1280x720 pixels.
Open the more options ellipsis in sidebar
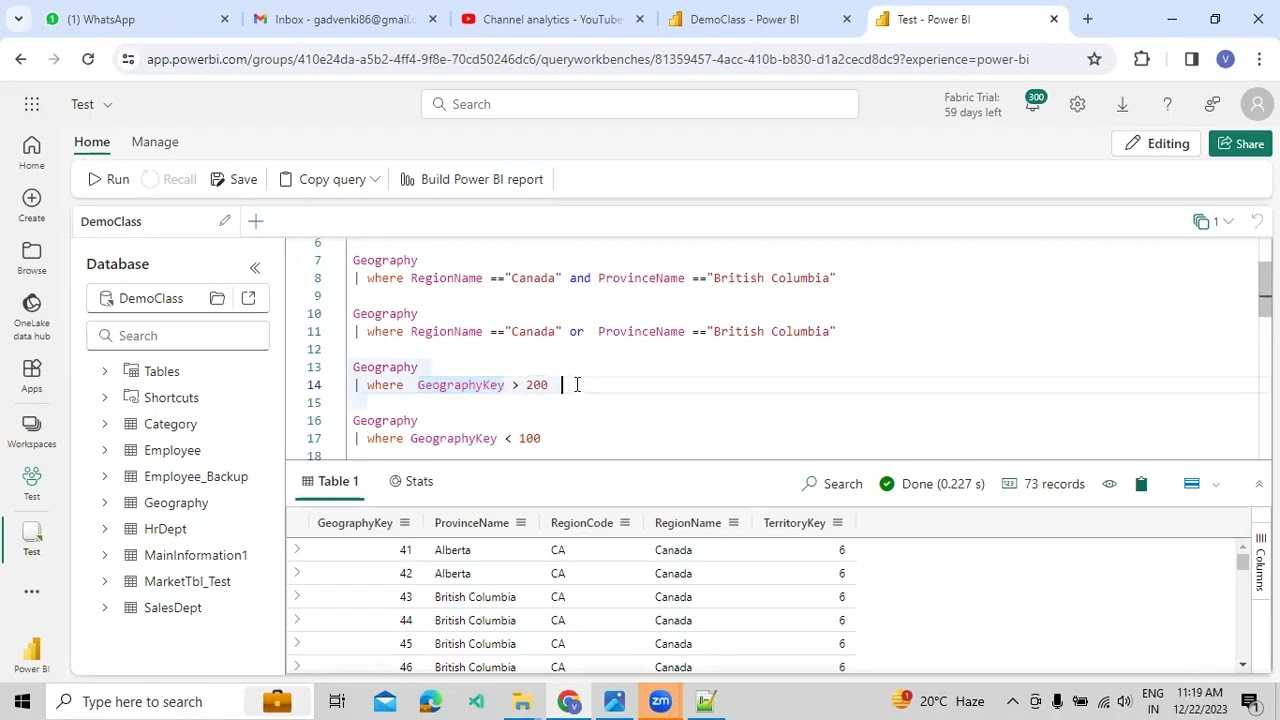[32, 592]
